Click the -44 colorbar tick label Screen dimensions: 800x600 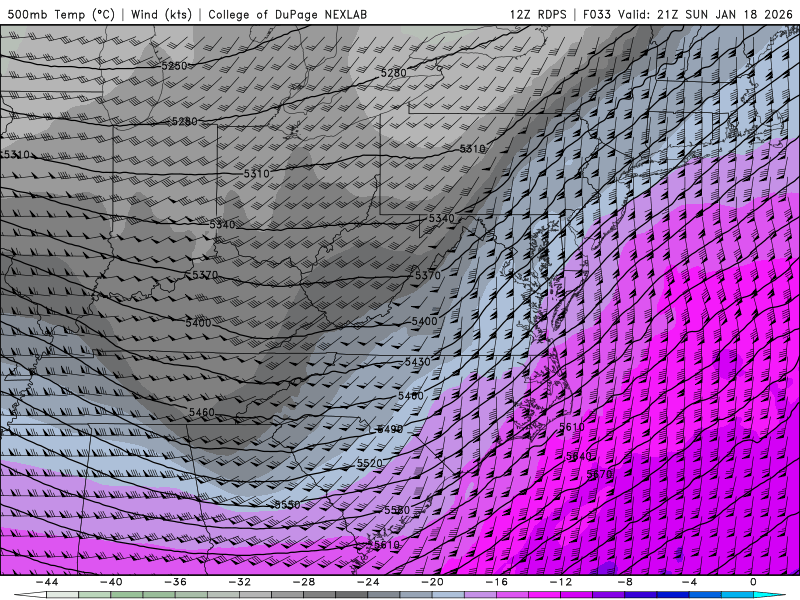pos(47,582)
